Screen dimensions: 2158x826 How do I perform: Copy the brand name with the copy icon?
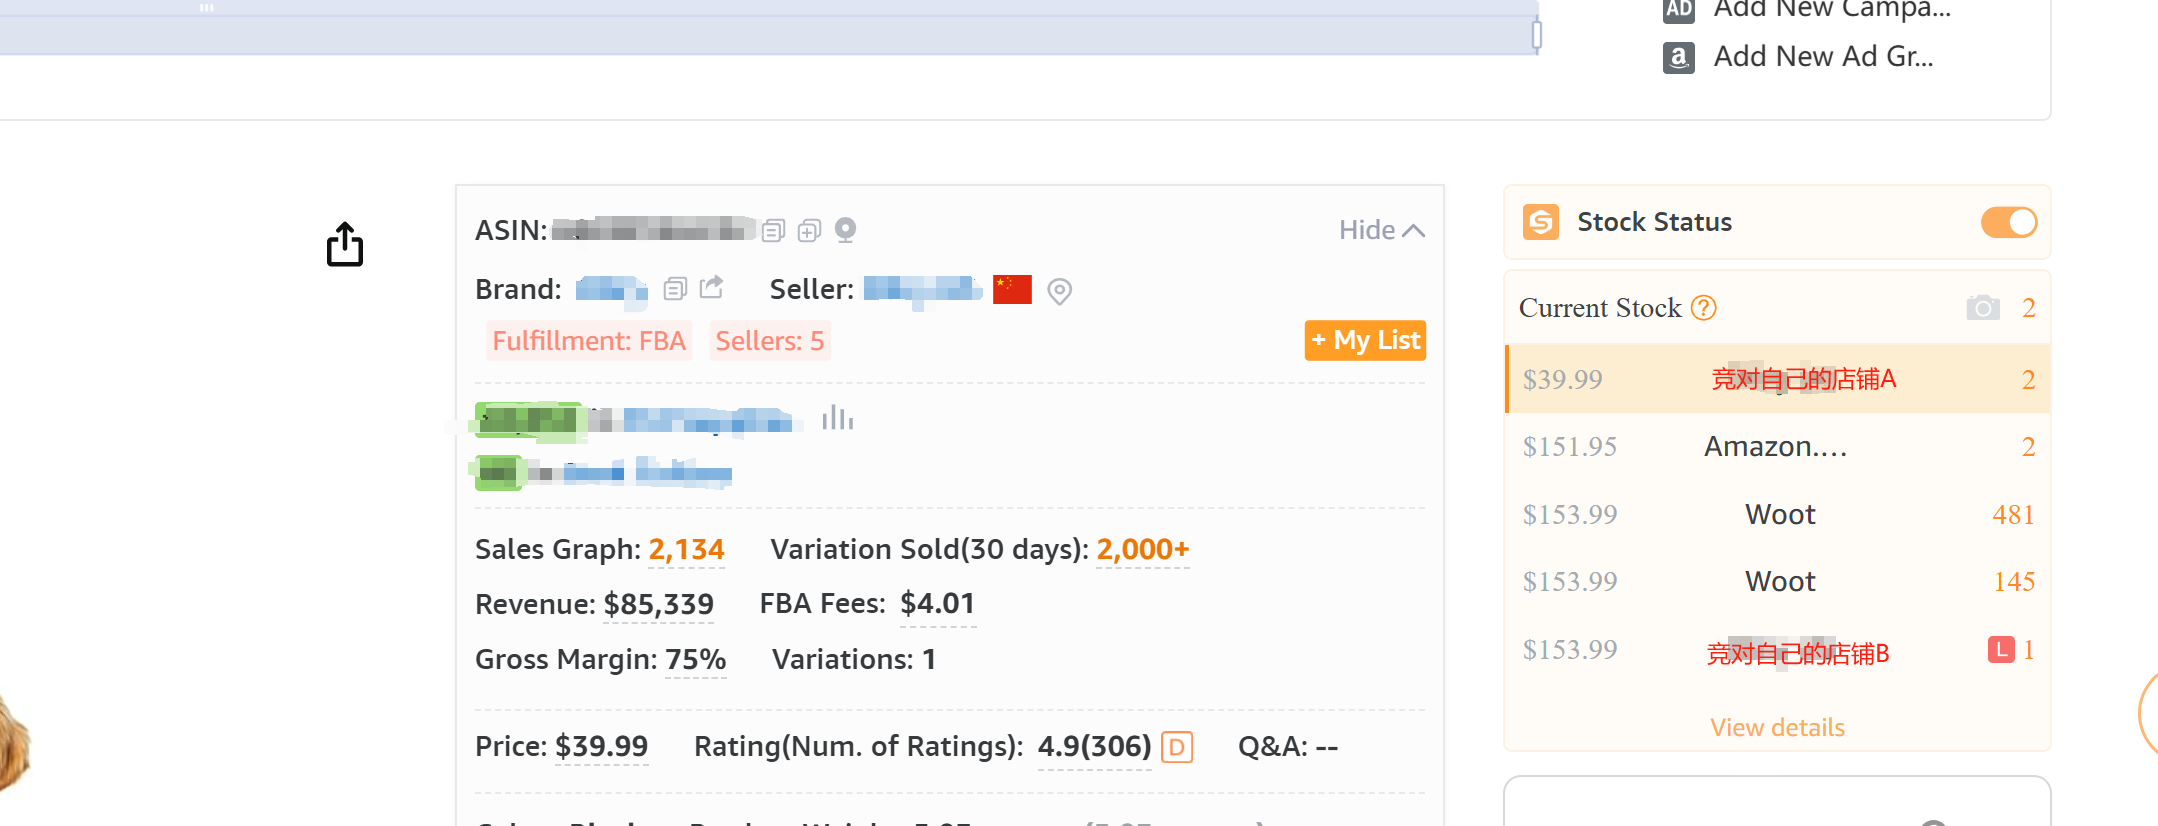coord(675,289)
